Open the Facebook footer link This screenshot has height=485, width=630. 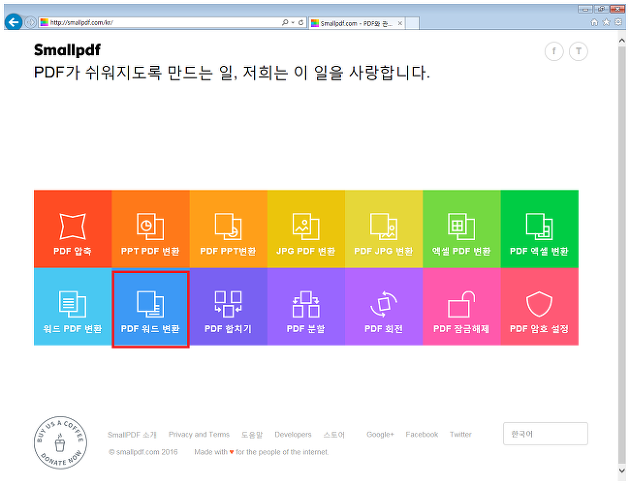(421, 435)
